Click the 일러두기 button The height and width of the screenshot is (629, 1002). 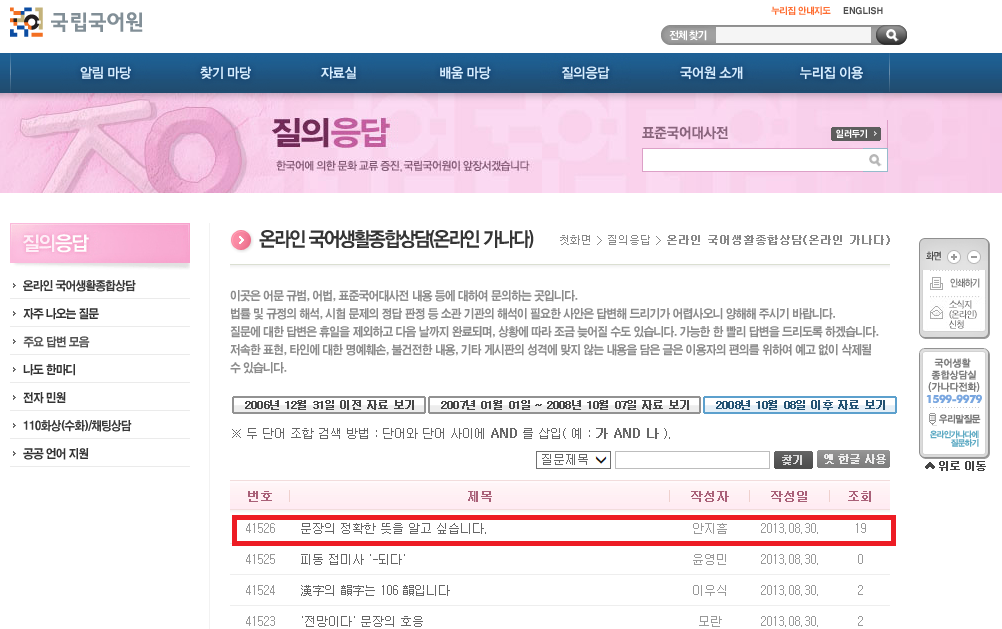pos(855,134)
